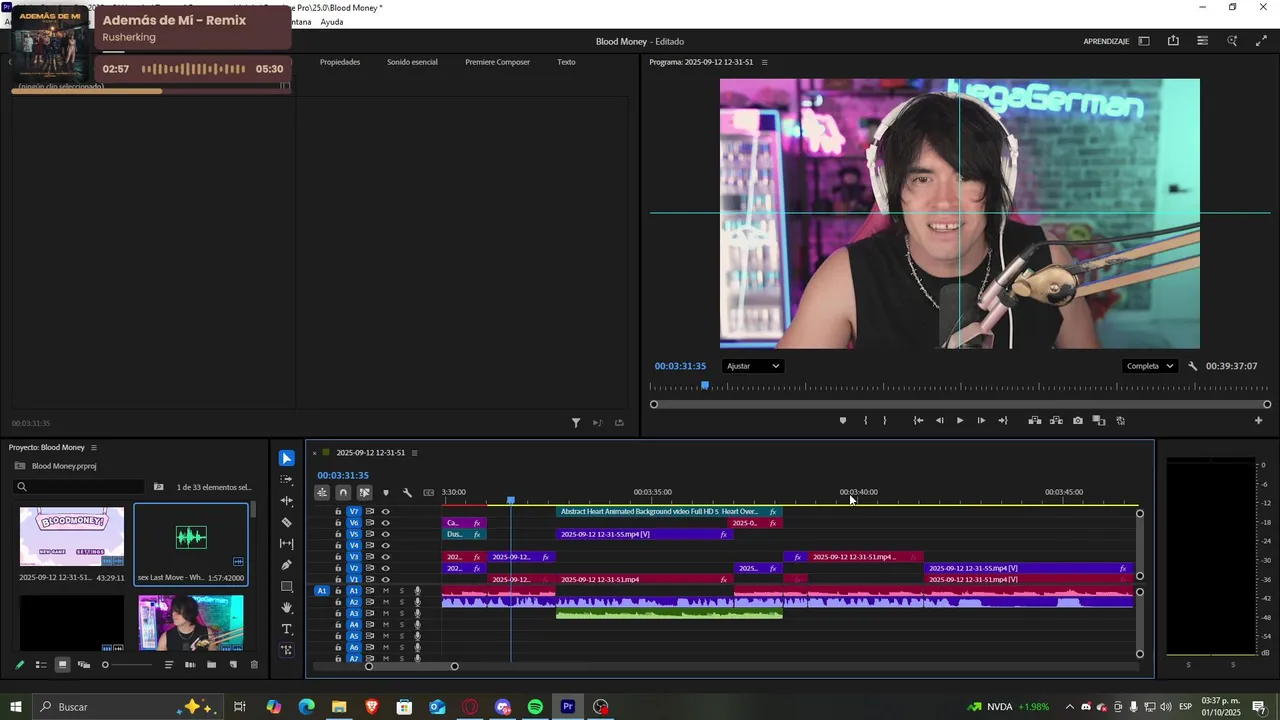Viewport: 1280px width, 720px height.
Task: Select the Rectangle tool
Action: (287, 586)
